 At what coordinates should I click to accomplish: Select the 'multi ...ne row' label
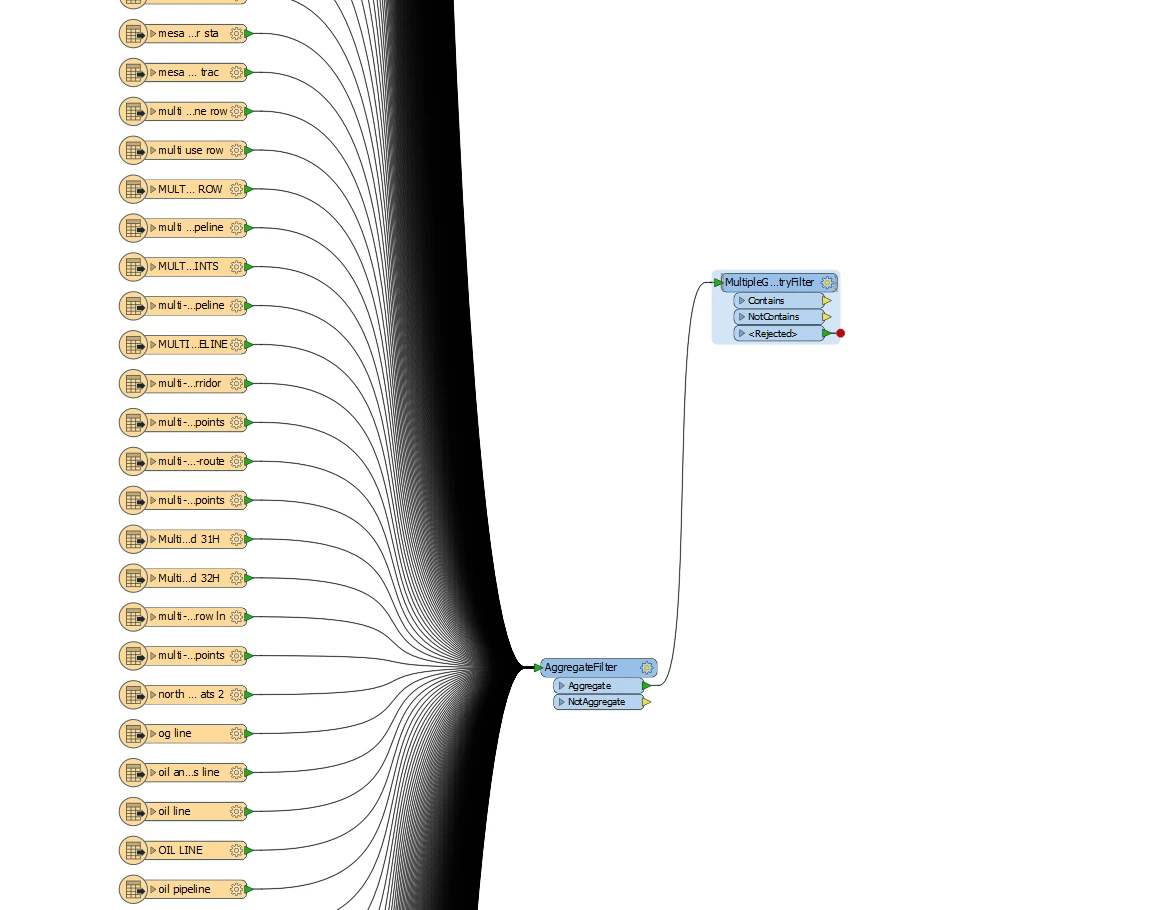click(x=193, y=111)
